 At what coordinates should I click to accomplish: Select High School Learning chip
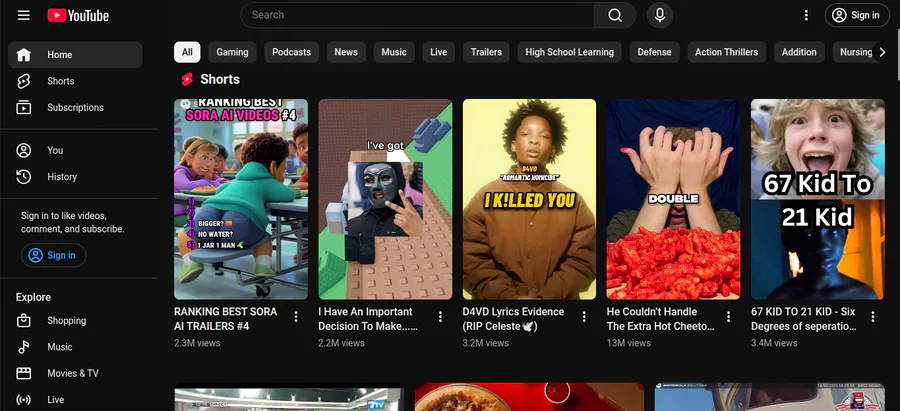pos(569,52)
